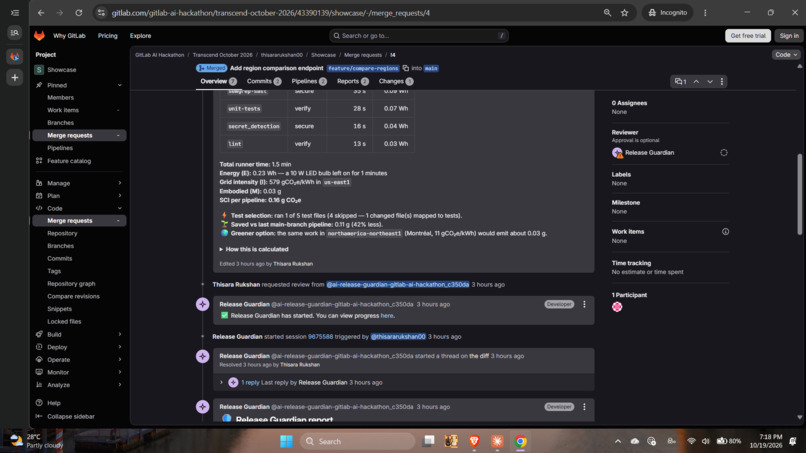Open Explore in top navigation
Image resolution: width=806 pixels, height=453 pixels.
[x=140, y=36]
